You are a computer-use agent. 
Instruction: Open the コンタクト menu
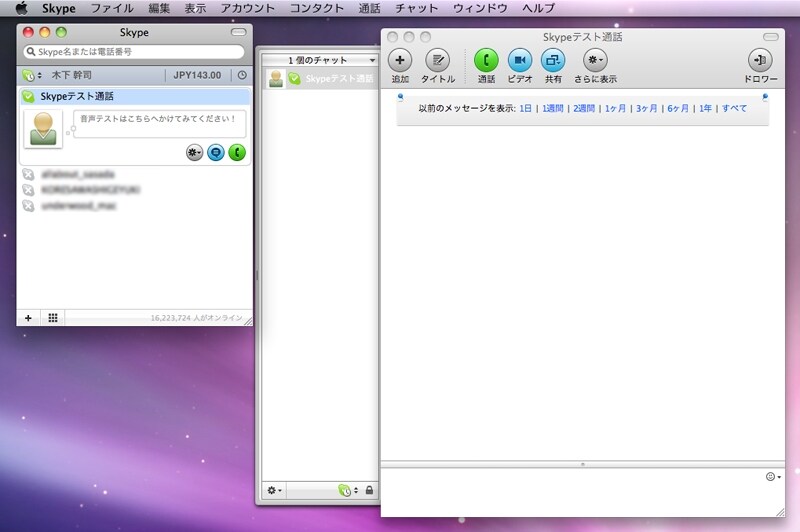click(x=317, y=8)
